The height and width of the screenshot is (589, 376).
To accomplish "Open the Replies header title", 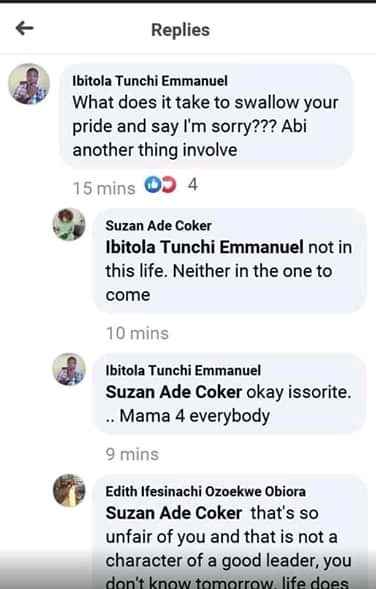I will click(180, 30).
